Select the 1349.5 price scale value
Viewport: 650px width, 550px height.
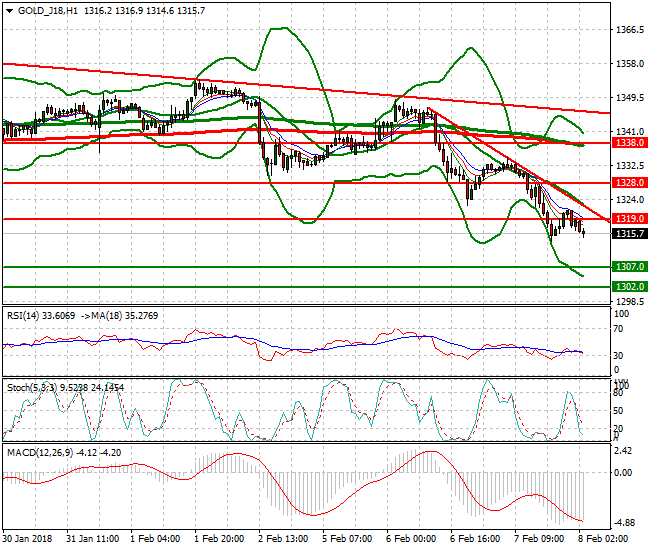pyautogui.click(x=630, y=98)
